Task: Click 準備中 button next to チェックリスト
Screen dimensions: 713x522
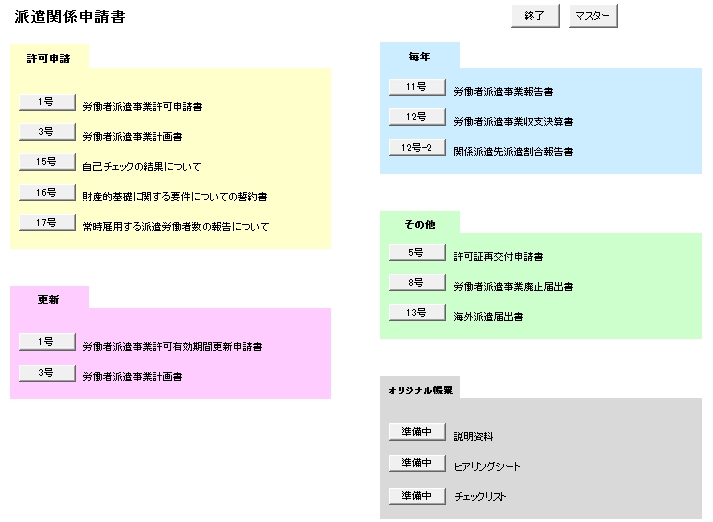Action: point(417,496)
